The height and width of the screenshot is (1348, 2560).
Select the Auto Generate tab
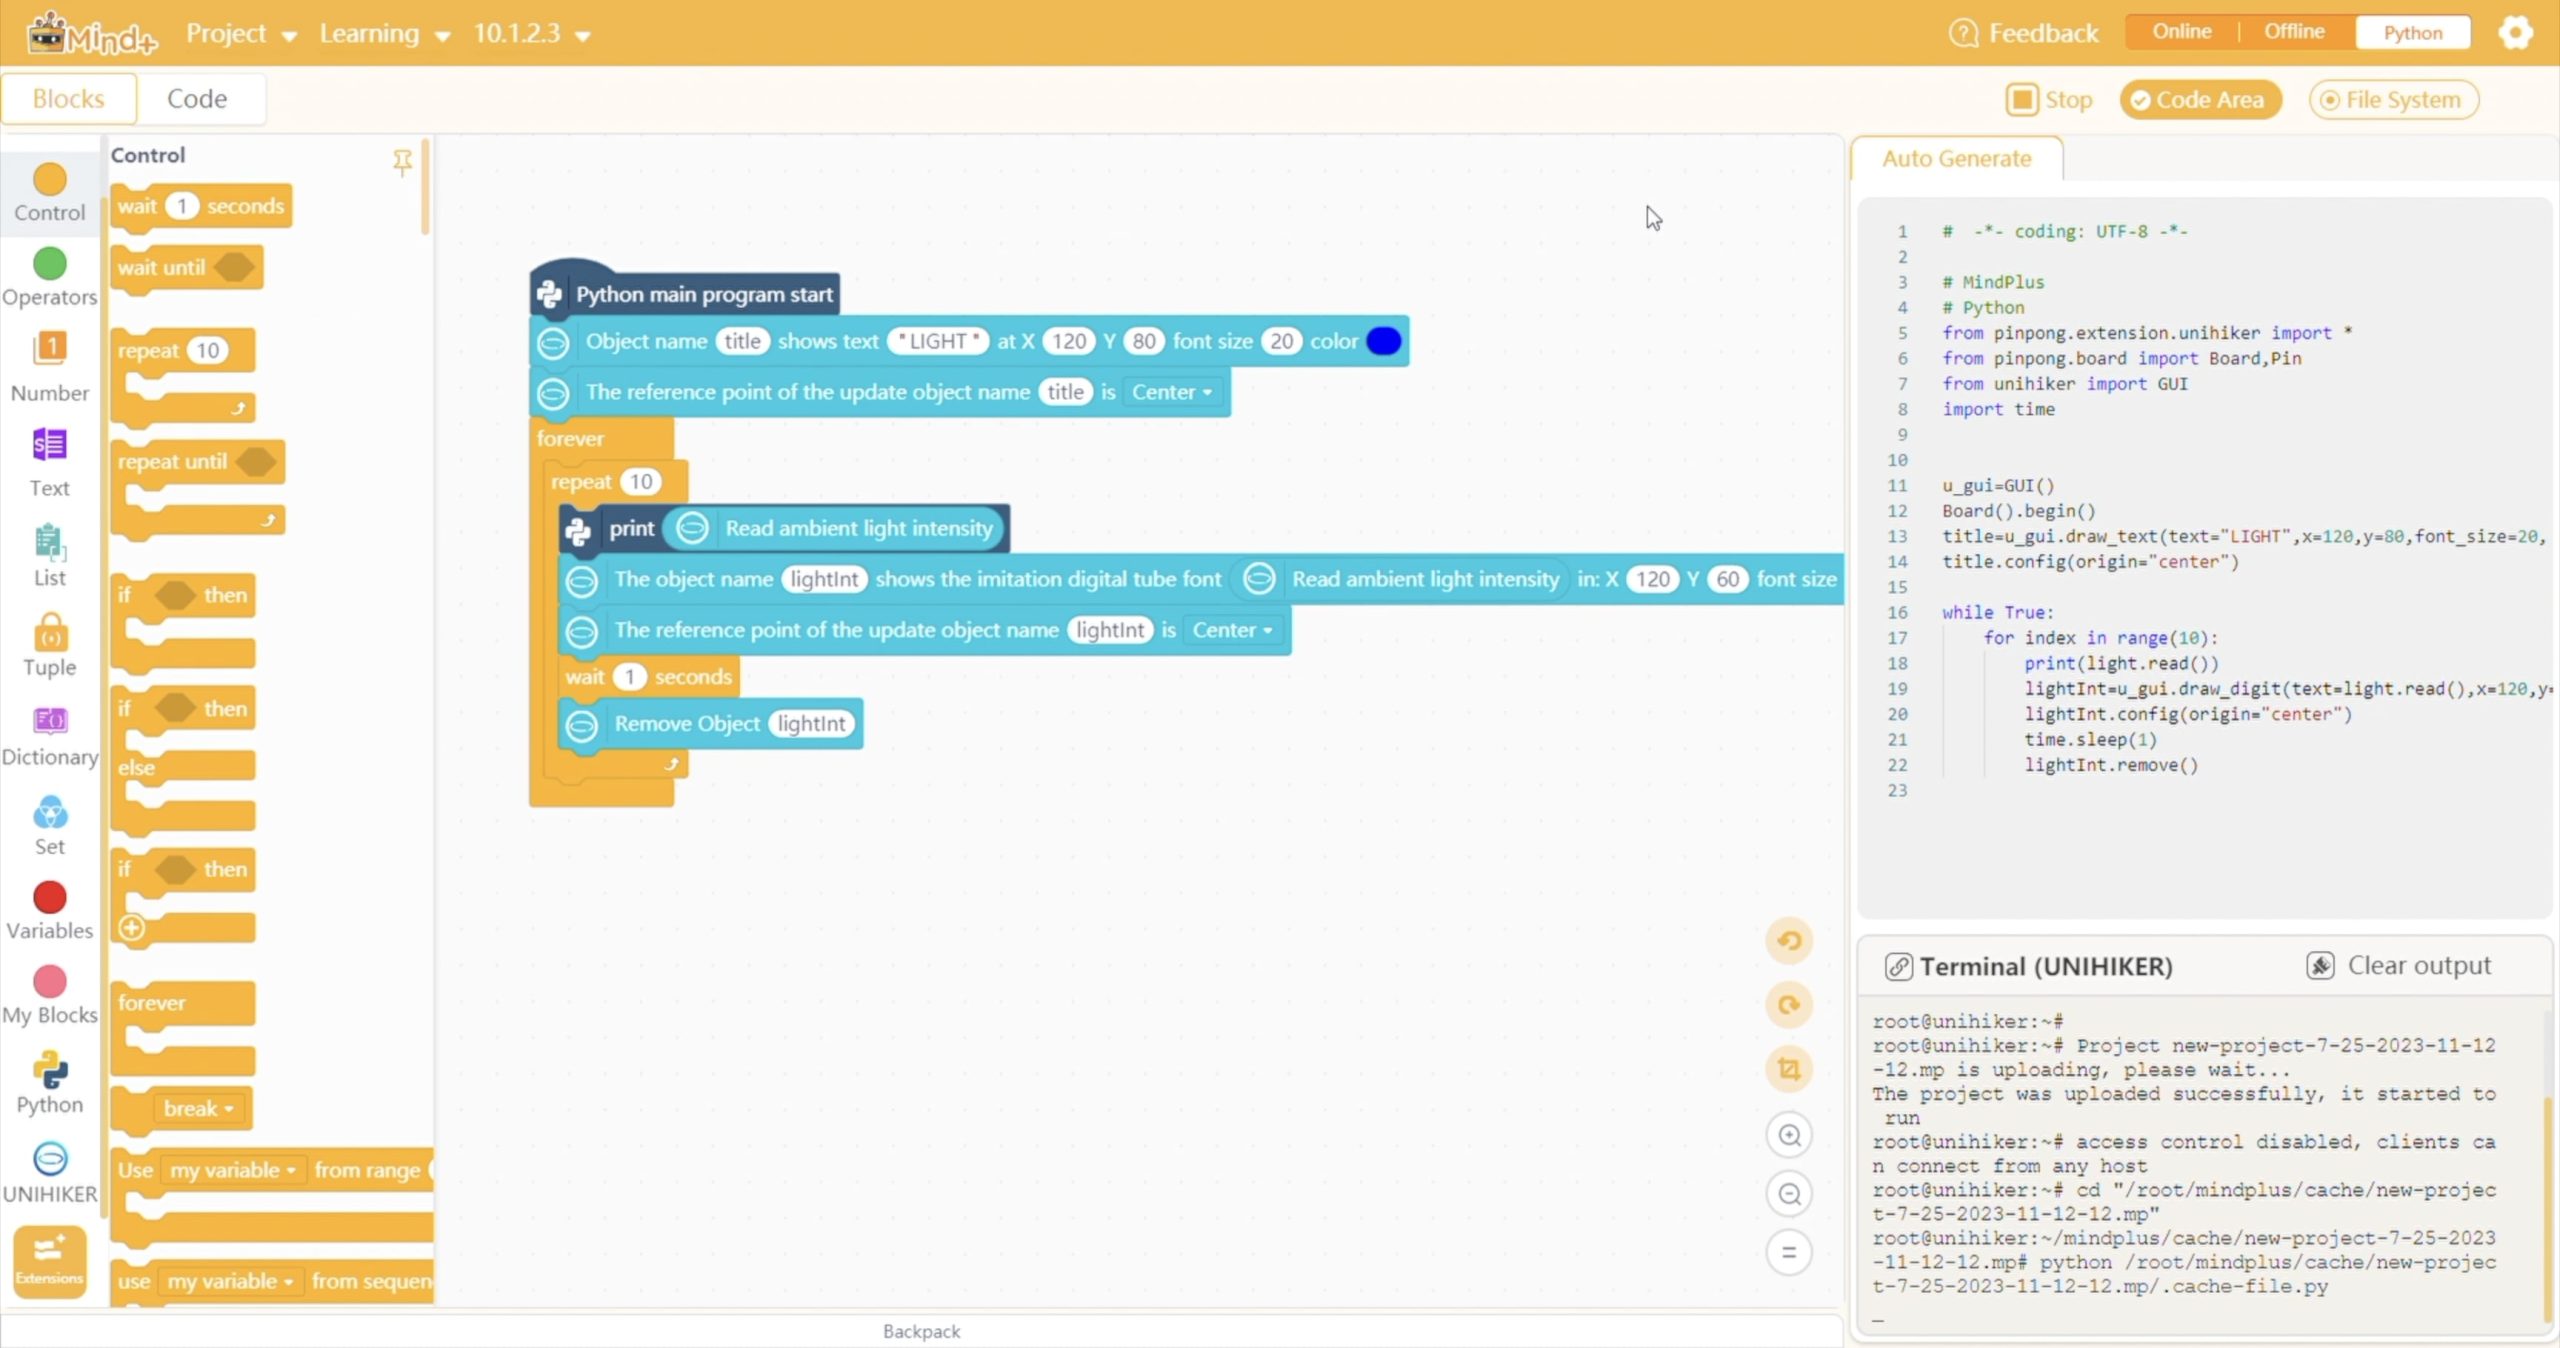(x=1956, y=159)
